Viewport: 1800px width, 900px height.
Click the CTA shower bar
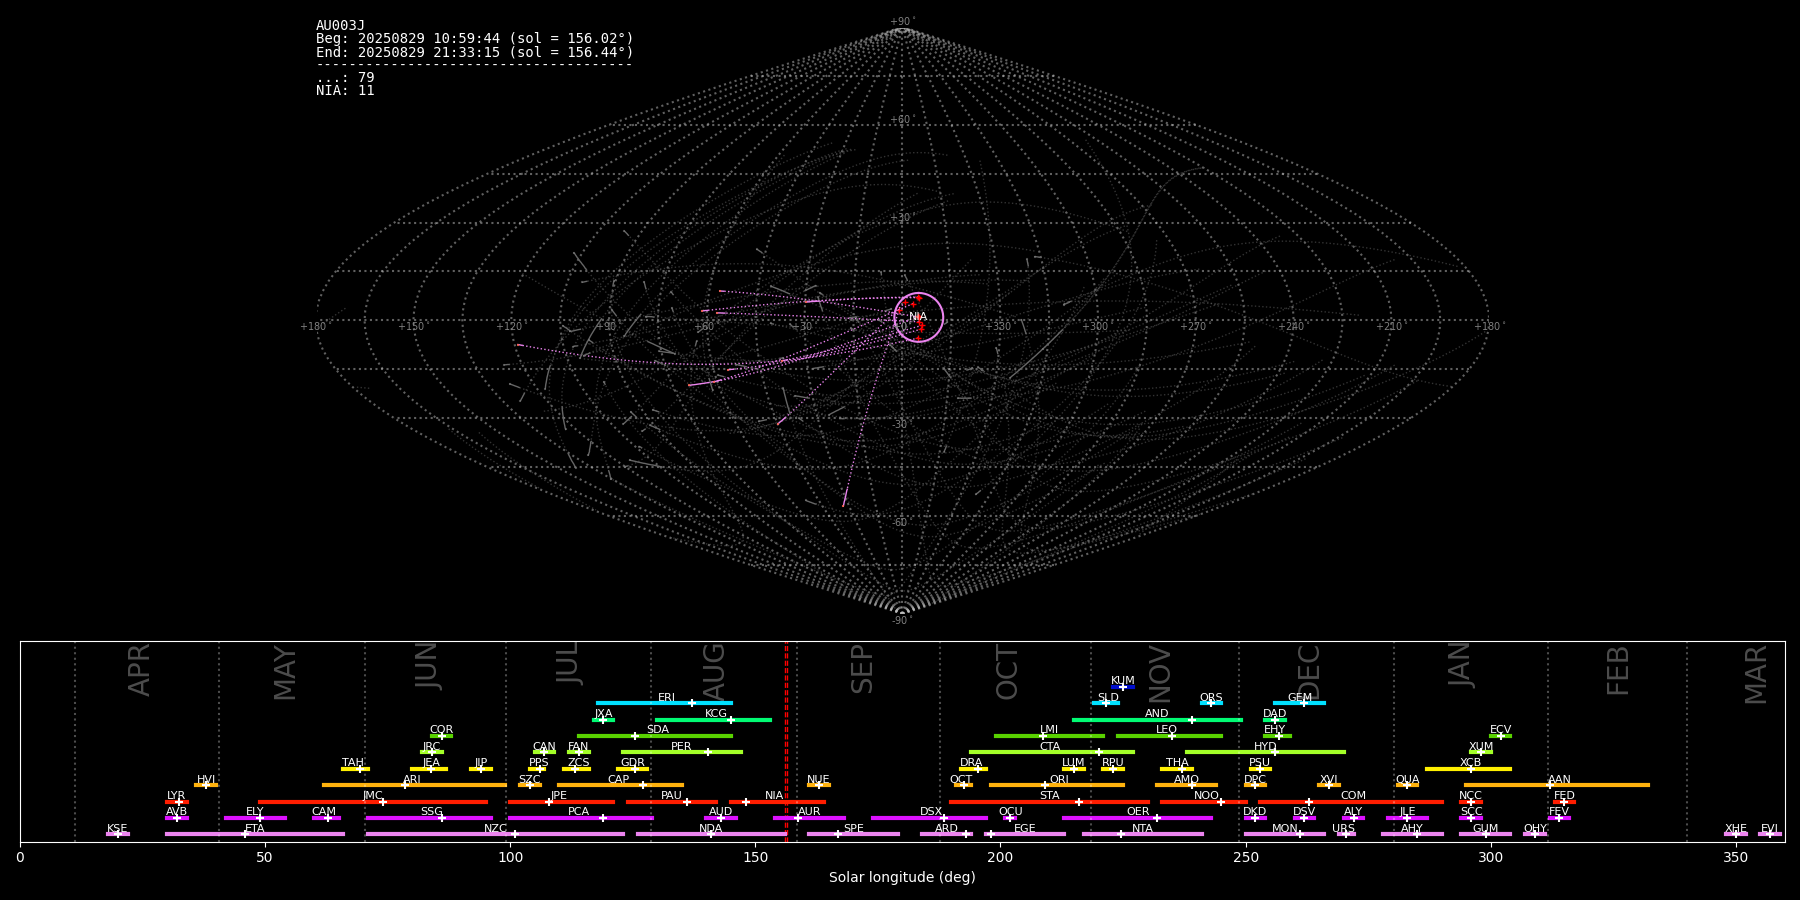click(x=1052, y=752)
